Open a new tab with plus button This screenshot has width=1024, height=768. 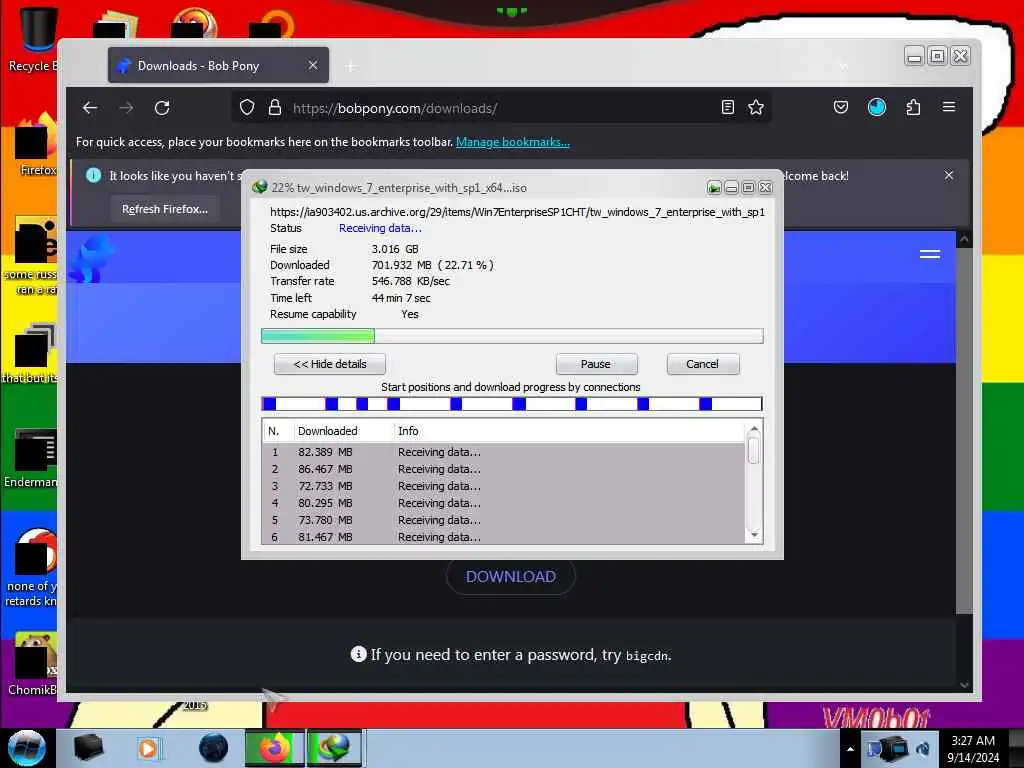coord(351,66)
